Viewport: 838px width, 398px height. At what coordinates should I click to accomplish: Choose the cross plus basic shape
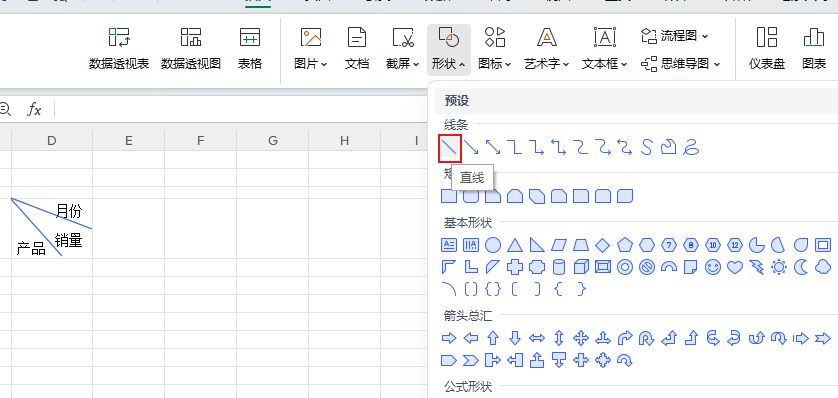point(515,267)
